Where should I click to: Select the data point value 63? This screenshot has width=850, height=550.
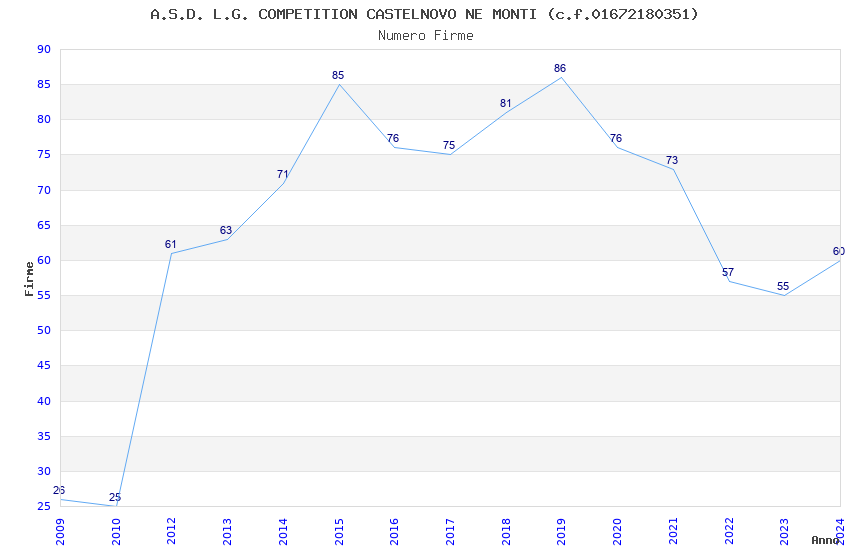226,230
